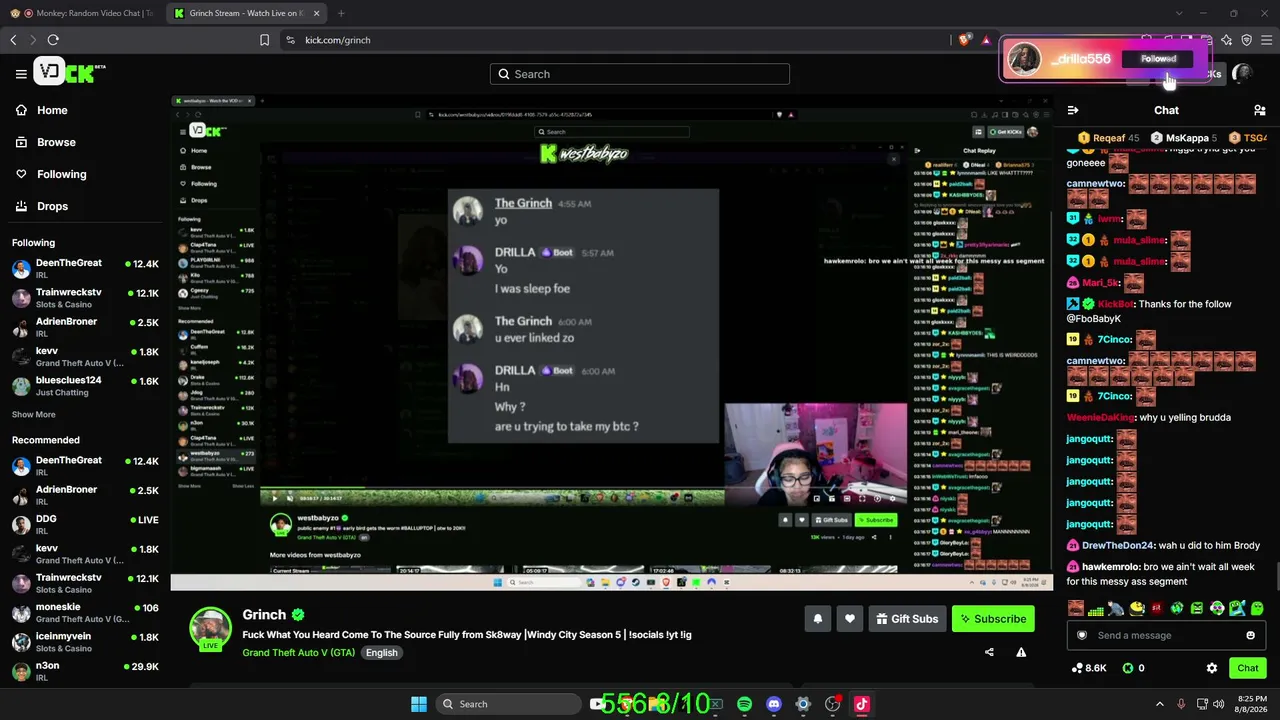This screenshot has height=720, width=1280.
Task: Bookmark this page in address bar
Action: [264, 40]
